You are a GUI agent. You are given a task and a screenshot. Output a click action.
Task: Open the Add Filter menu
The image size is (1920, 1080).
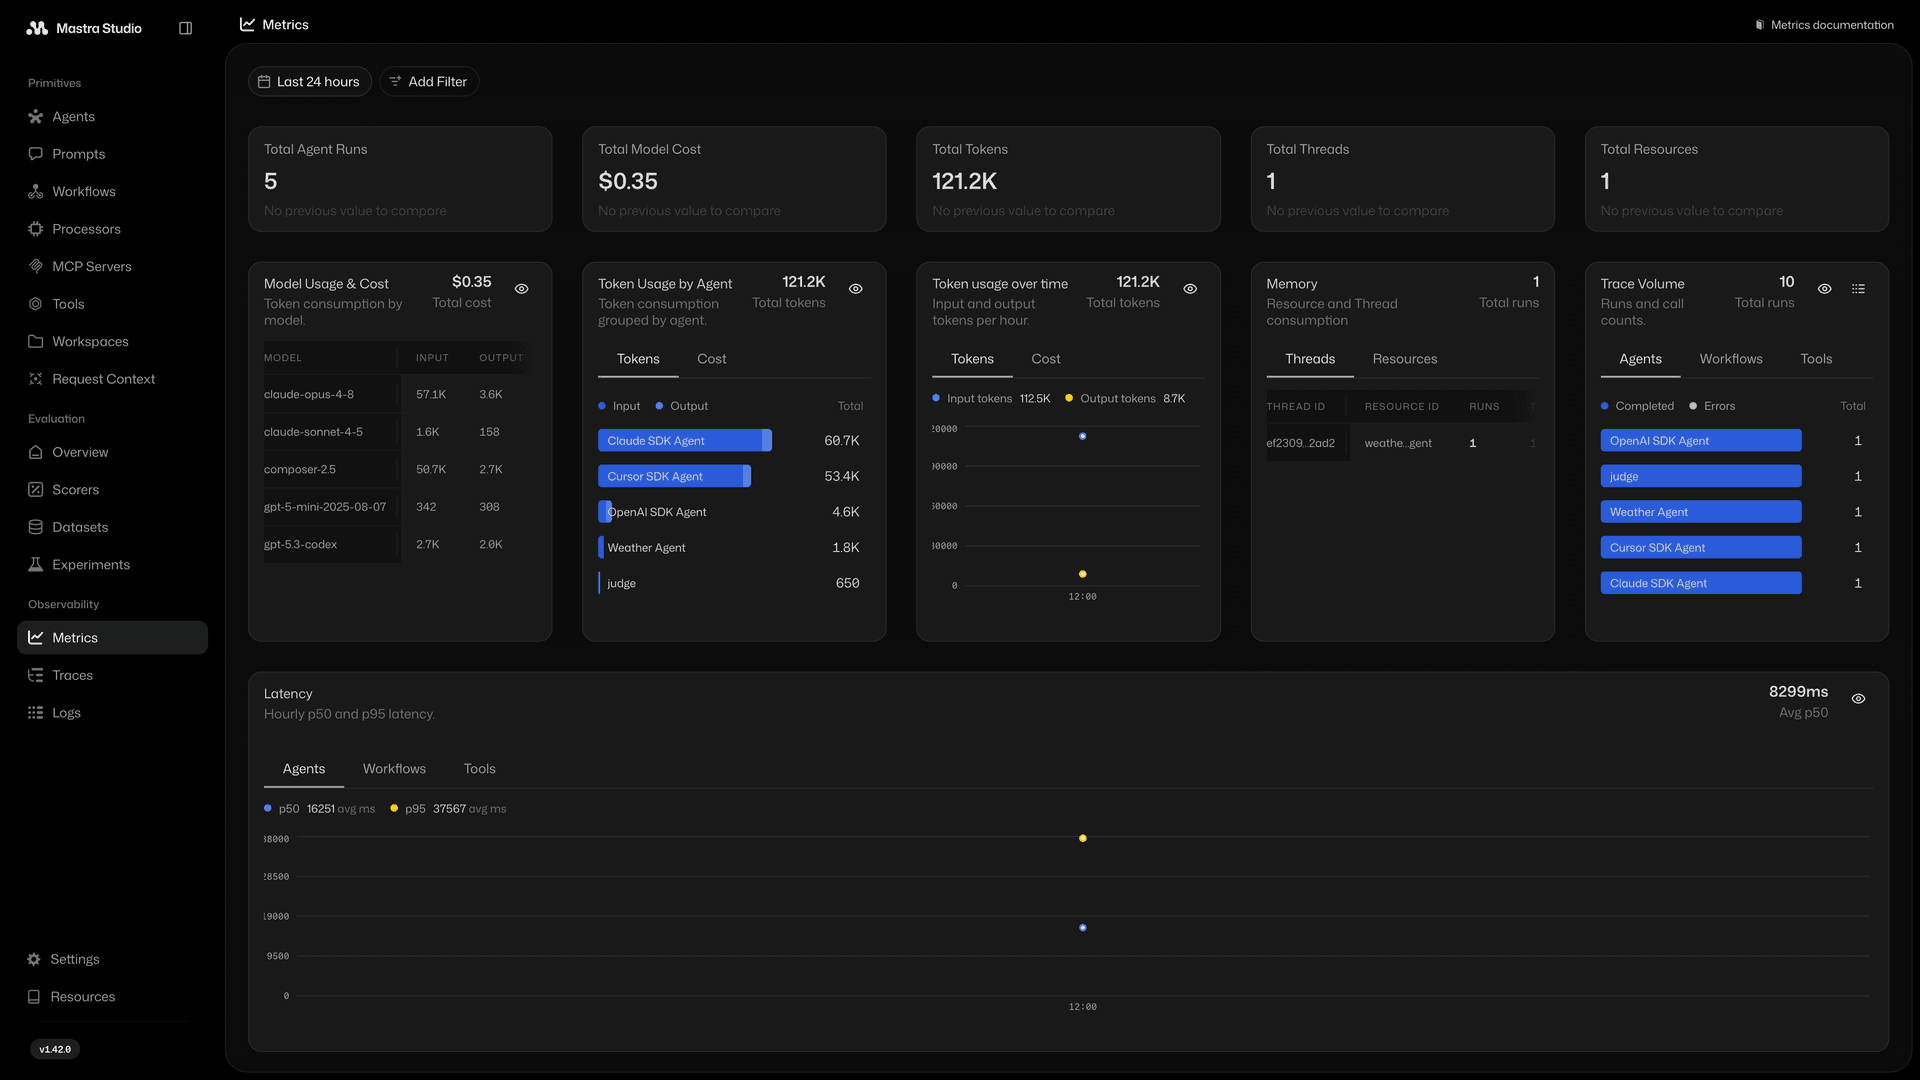pyautogui.click(x=429, y=82)
